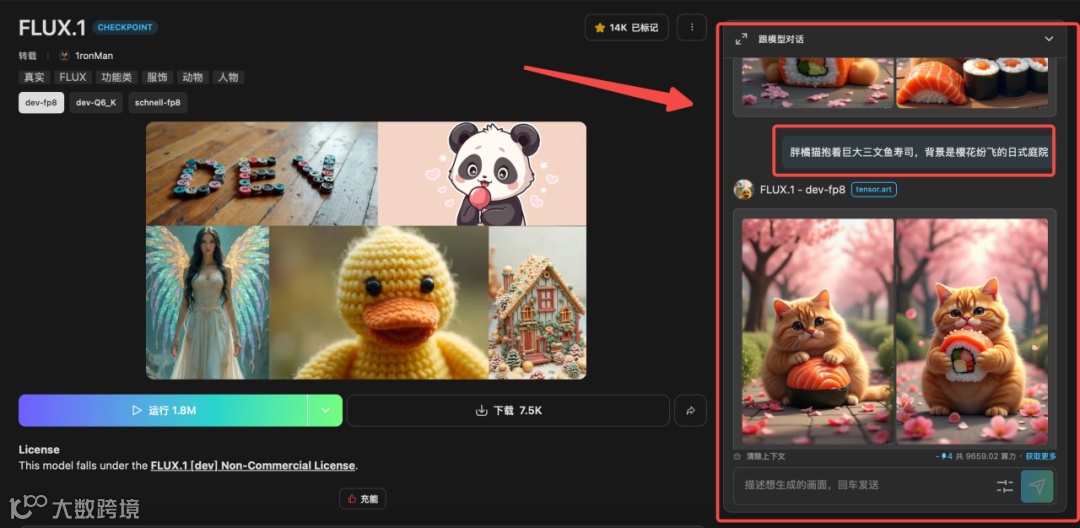The width and height of the screenshot is (1080, 528).
Task: Click the sushi prompt message bubble
Action: coord(918,152)
